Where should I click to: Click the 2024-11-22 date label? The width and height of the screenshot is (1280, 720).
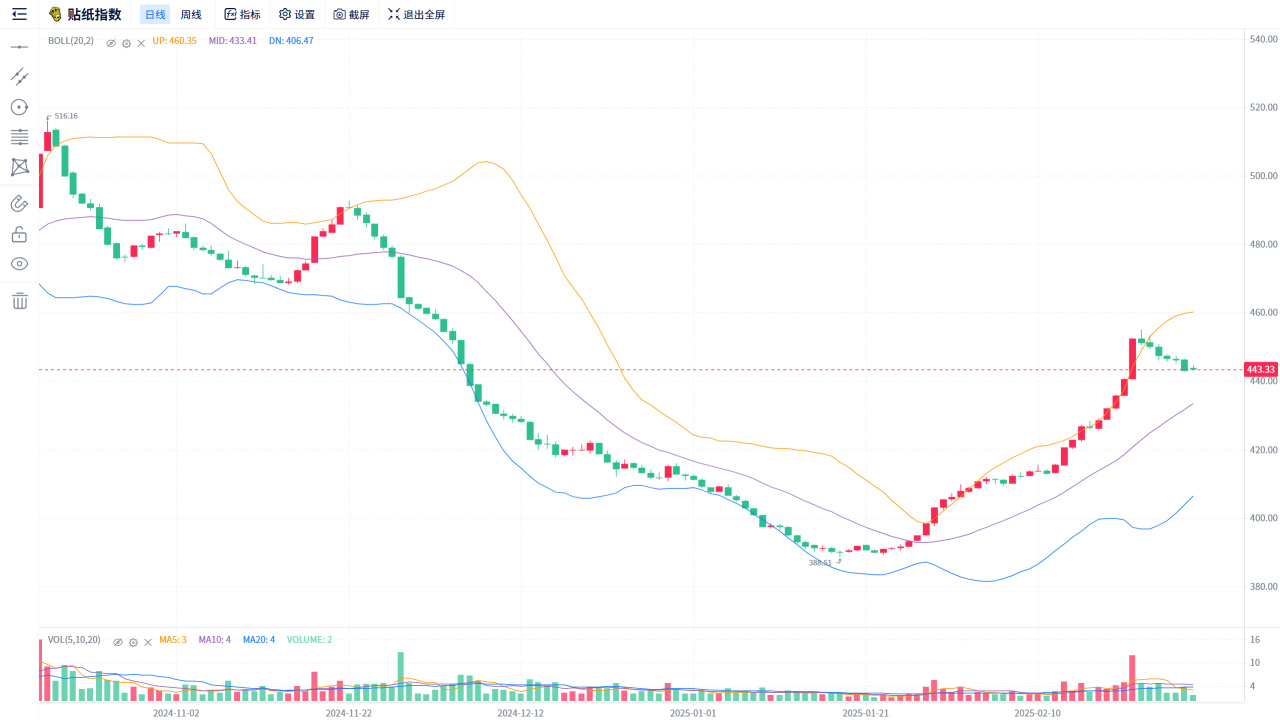(349, 713)
